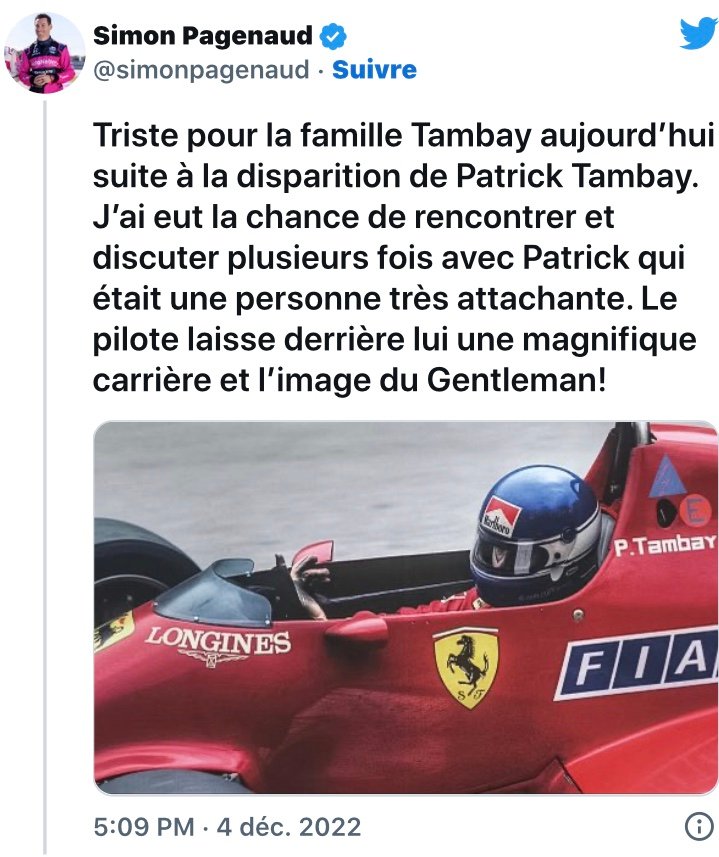
Task: Click the blue helmet in the photo
Action: pos(537,536)
